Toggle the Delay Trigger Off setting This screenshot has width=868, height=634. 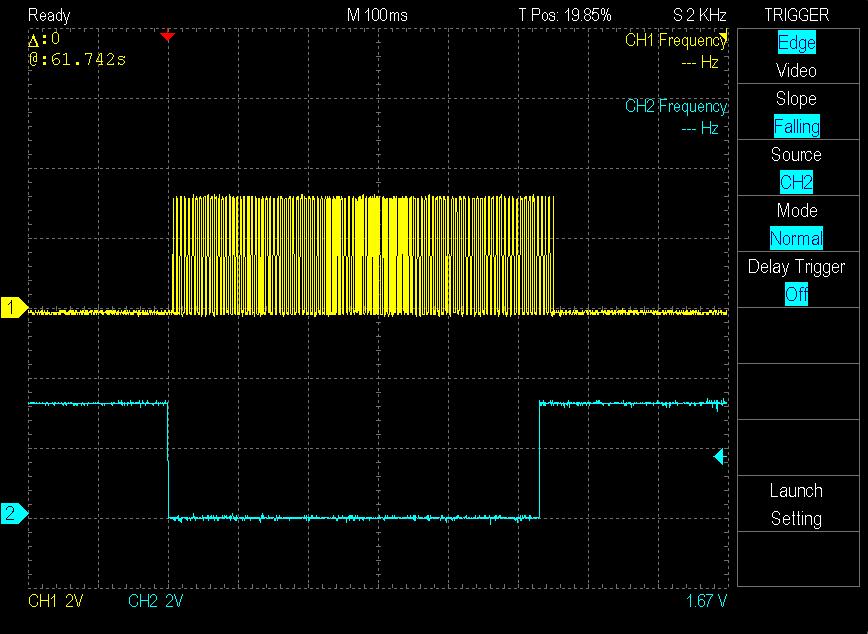[796, 294]
